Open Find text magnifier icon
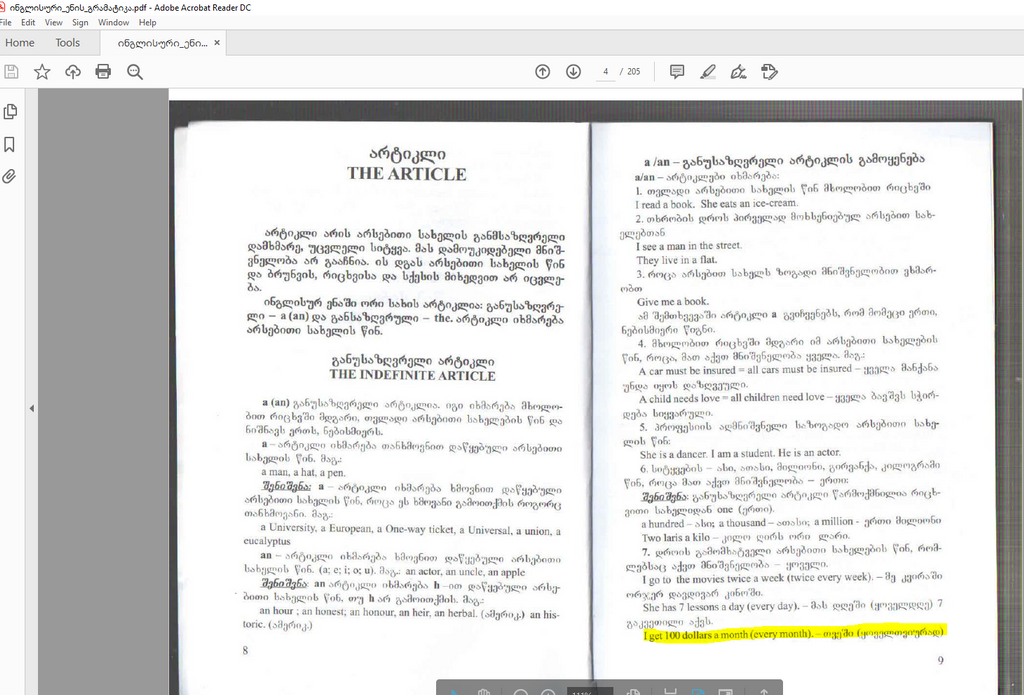1024x695 pixels. tap(135, 72)
